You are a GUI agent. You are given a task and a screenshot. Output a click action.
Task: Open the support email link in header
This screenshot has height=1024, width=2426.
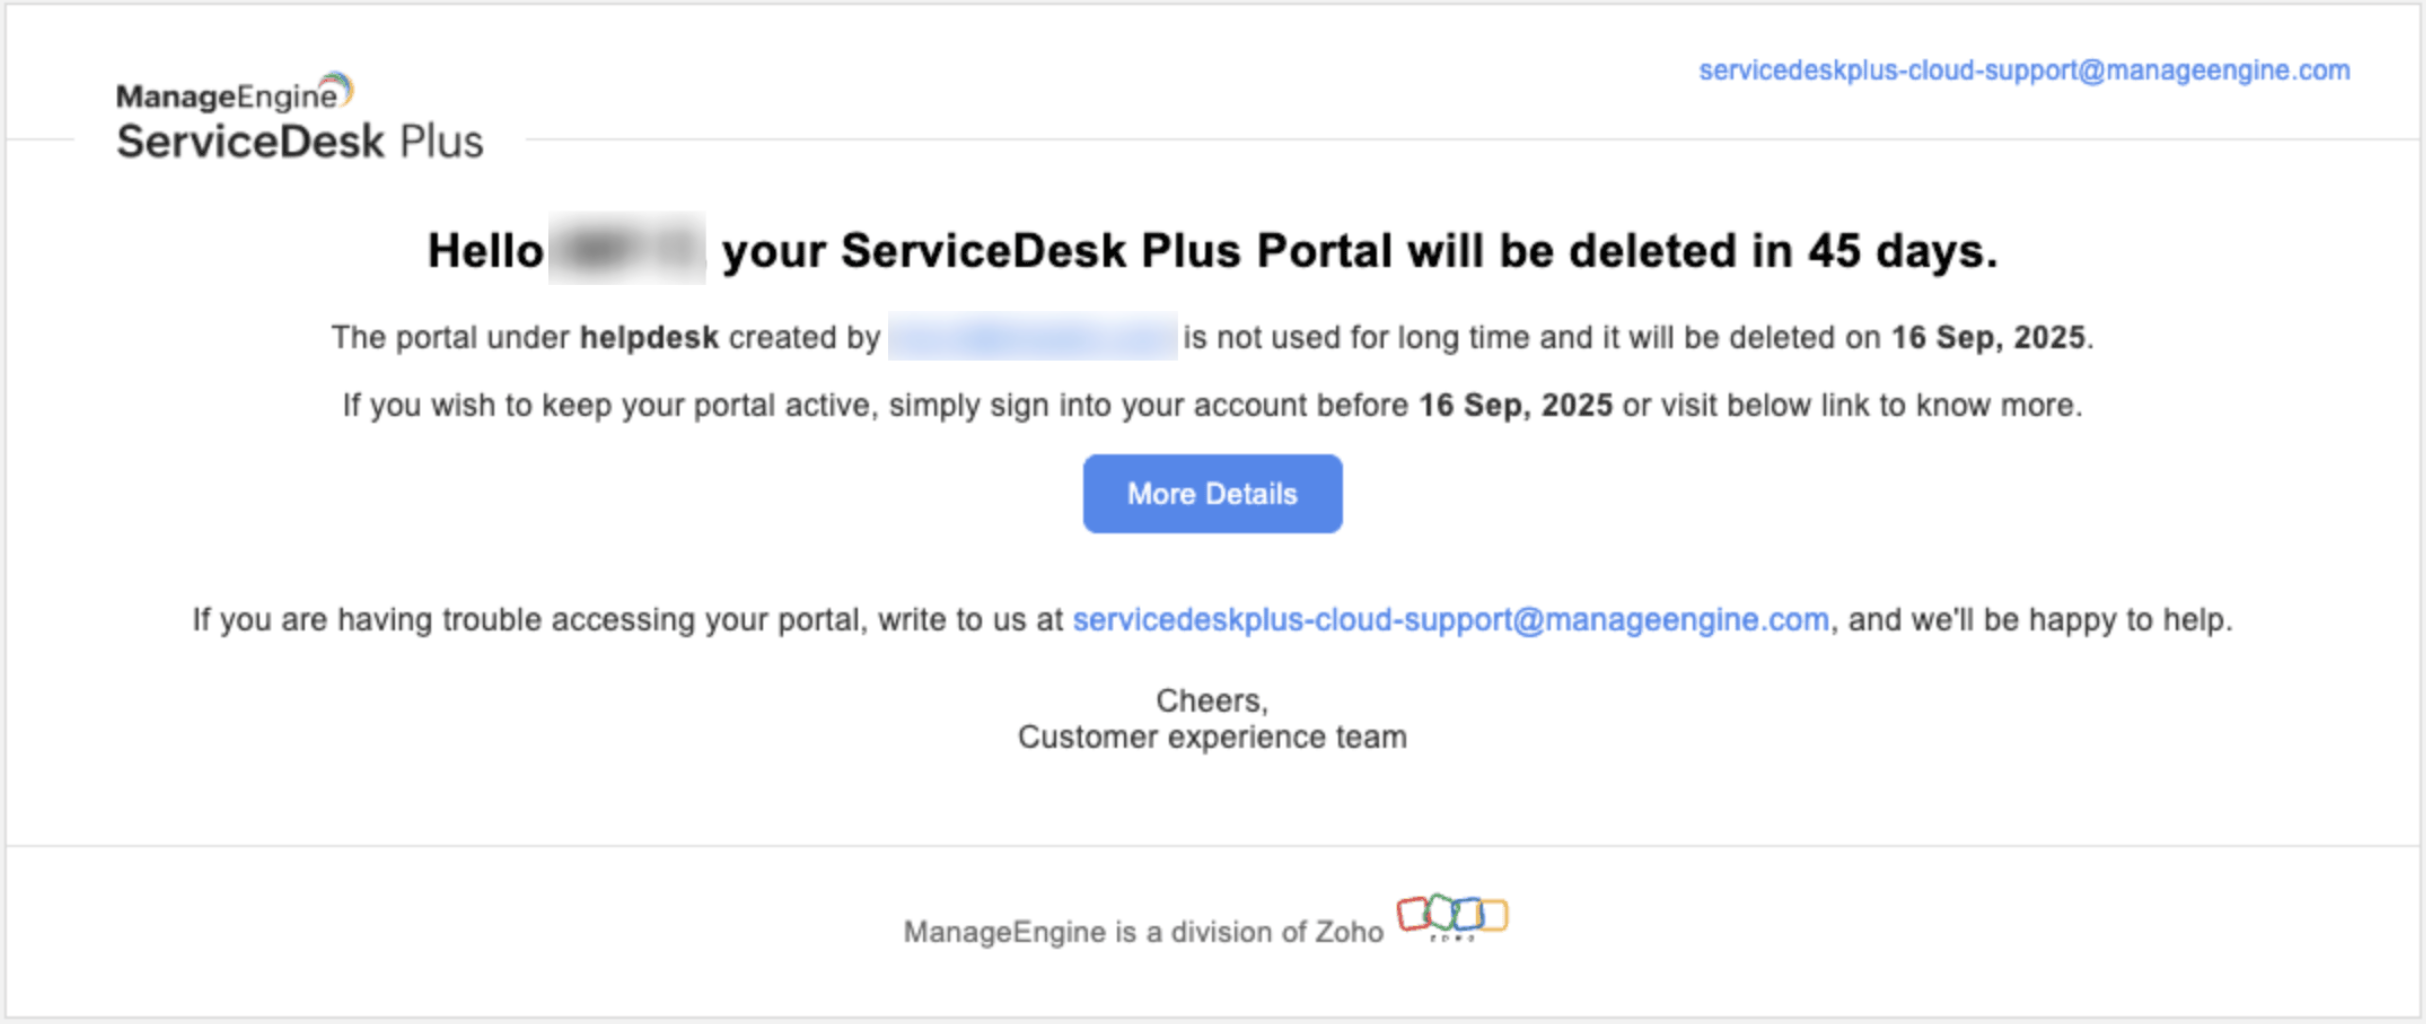click(2023, 71)
